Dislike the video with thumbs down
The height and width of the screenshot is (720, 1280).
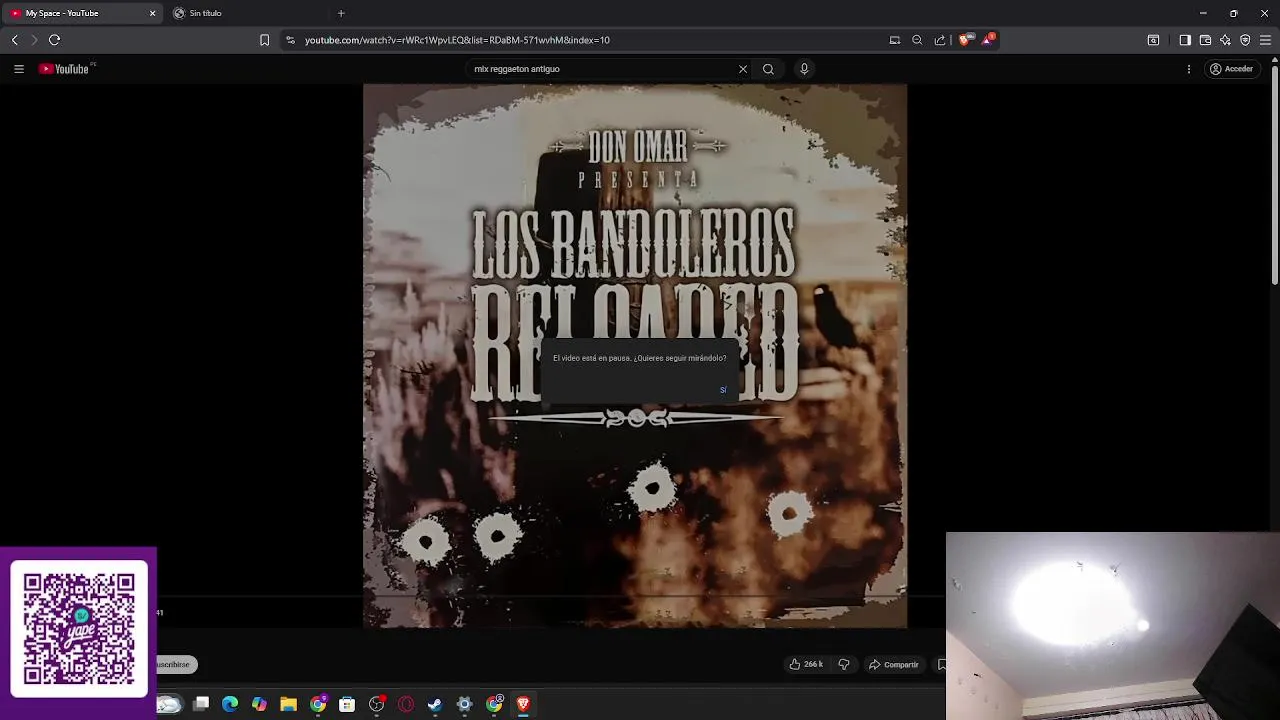coord(843,664)
